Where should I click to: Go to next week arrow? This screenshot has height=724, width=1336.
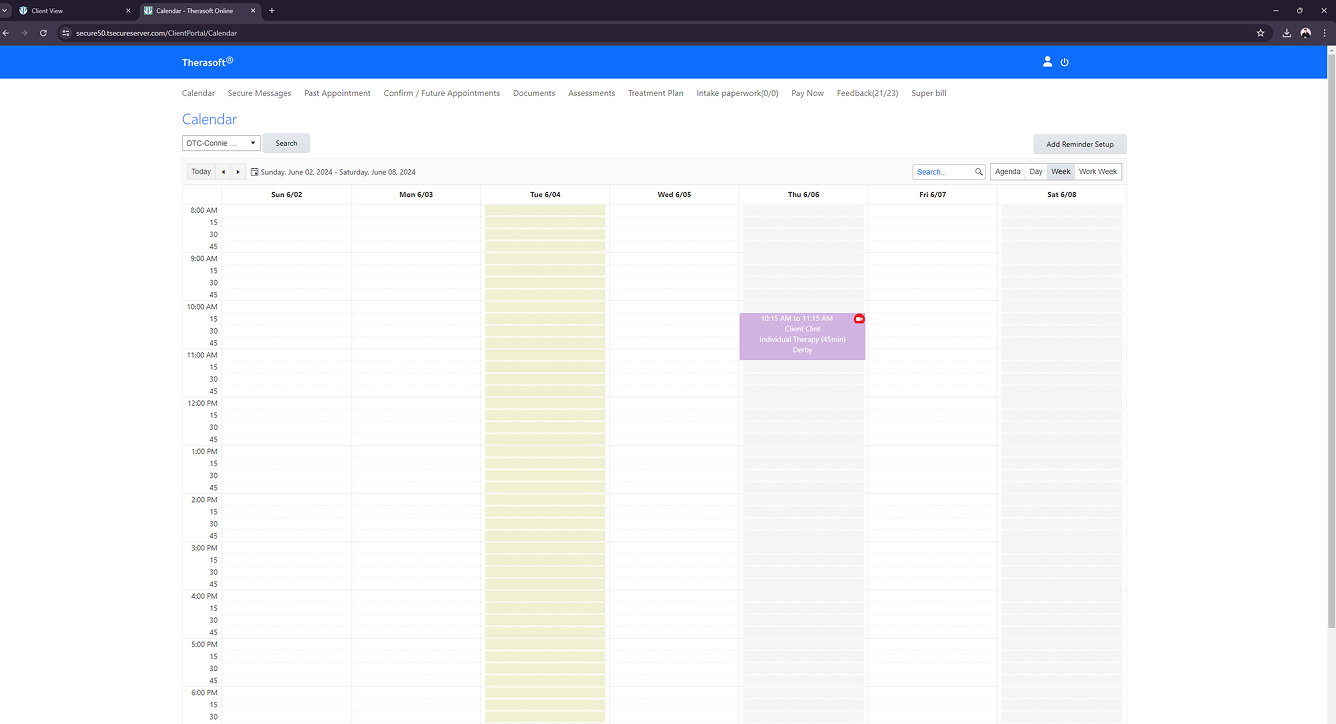click(x=237, y=172)
